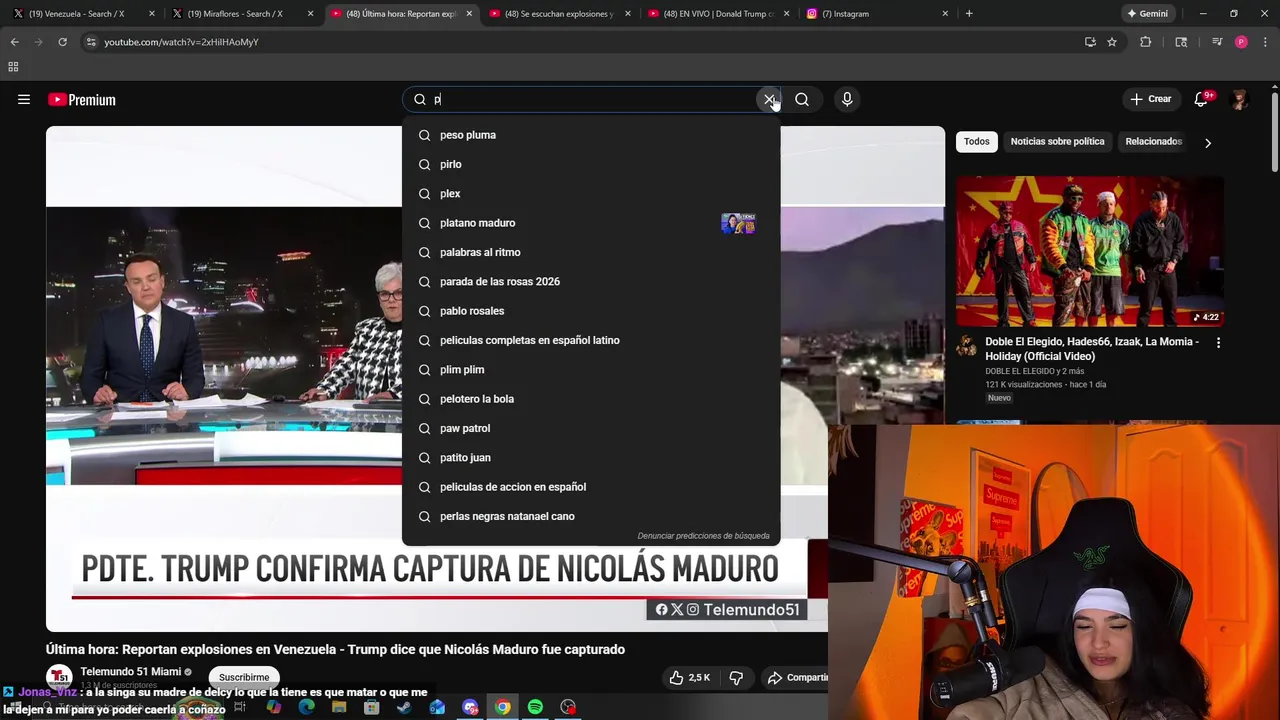Open the Crear upload menu
1280x720 pixels.
tap(1150, 99)
